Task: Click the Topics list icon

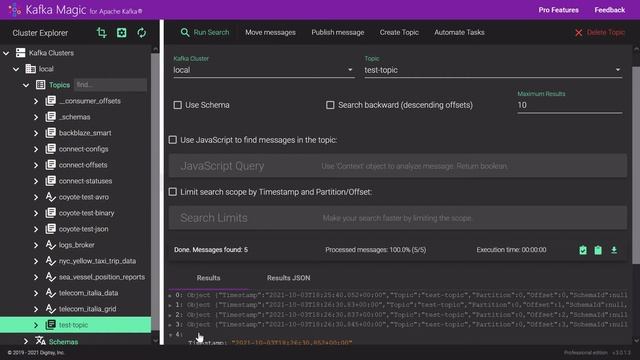Action: [x=40, y=85]
